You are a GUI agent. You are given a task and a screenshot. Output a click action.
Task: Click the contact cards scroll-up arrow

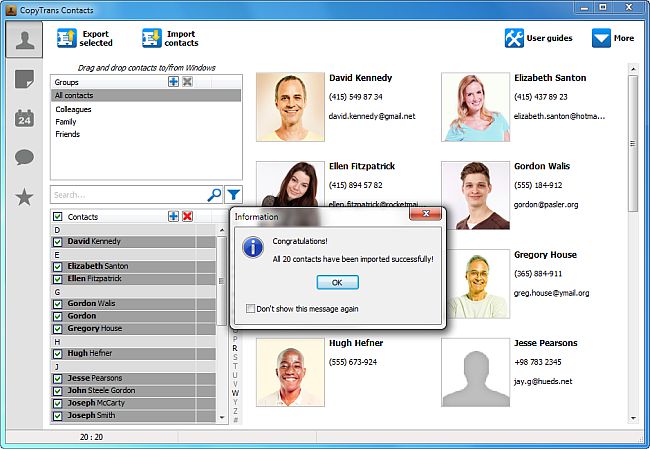pyautogui.click(x=633, y=68)
